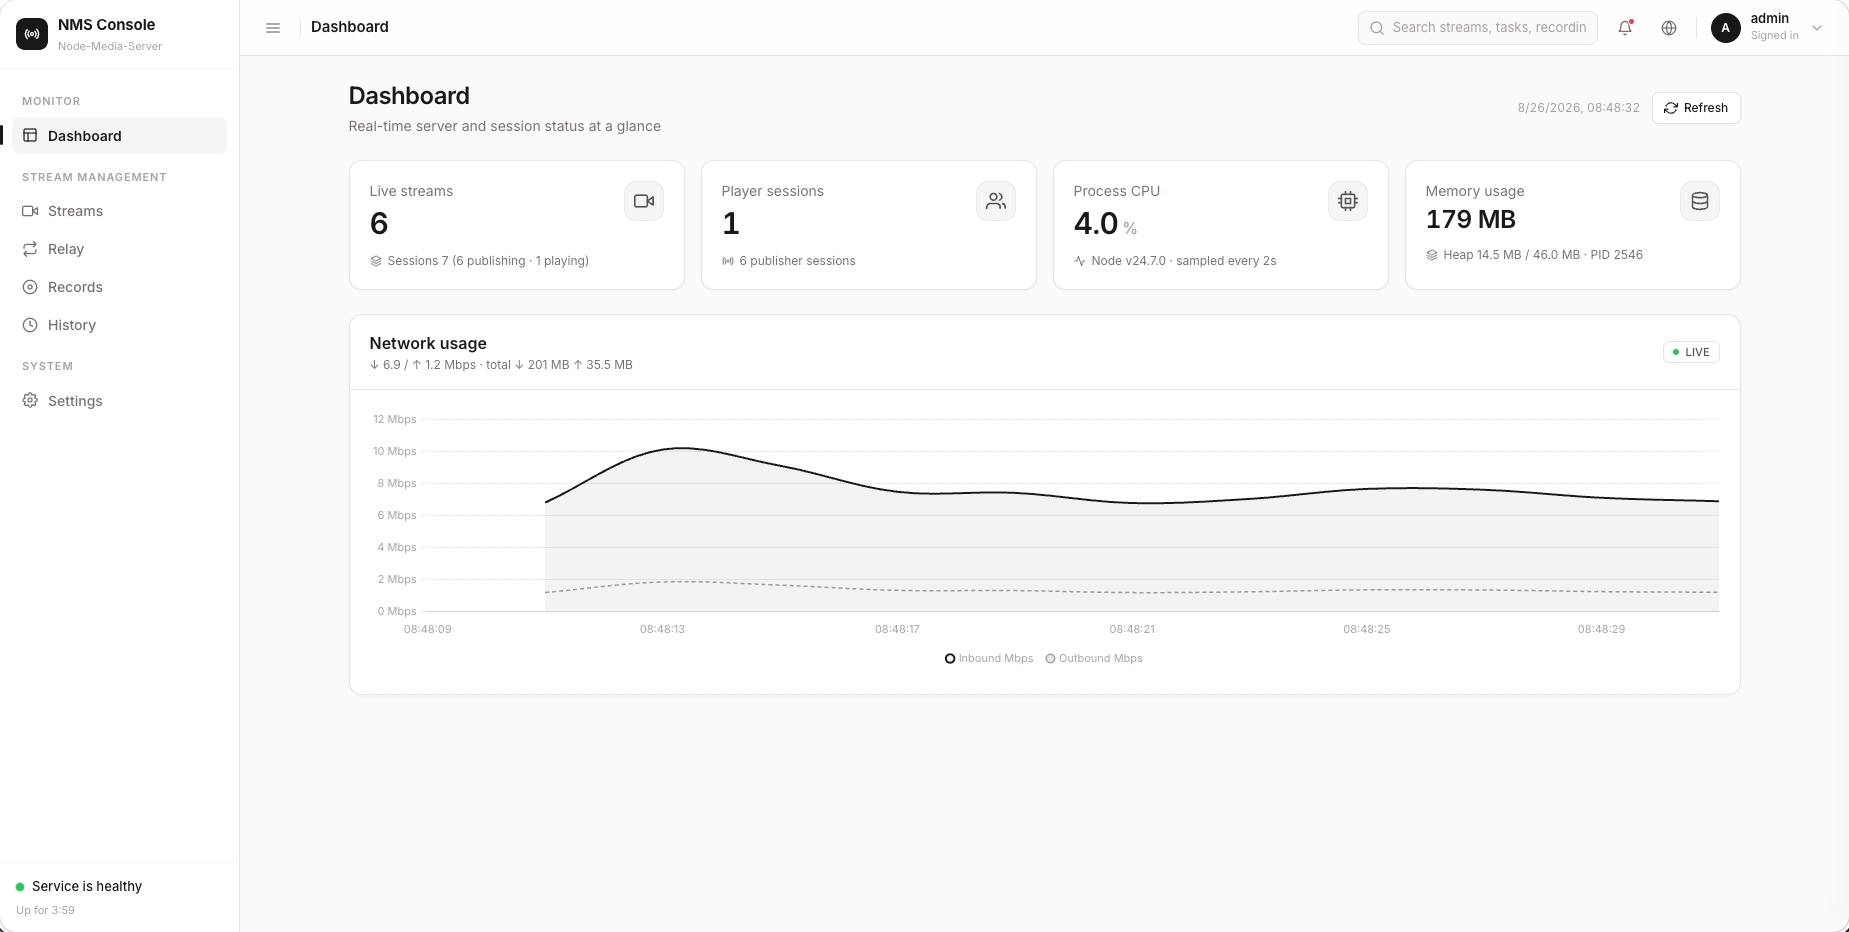
Task: Open the History page
Action: [120, 325]
